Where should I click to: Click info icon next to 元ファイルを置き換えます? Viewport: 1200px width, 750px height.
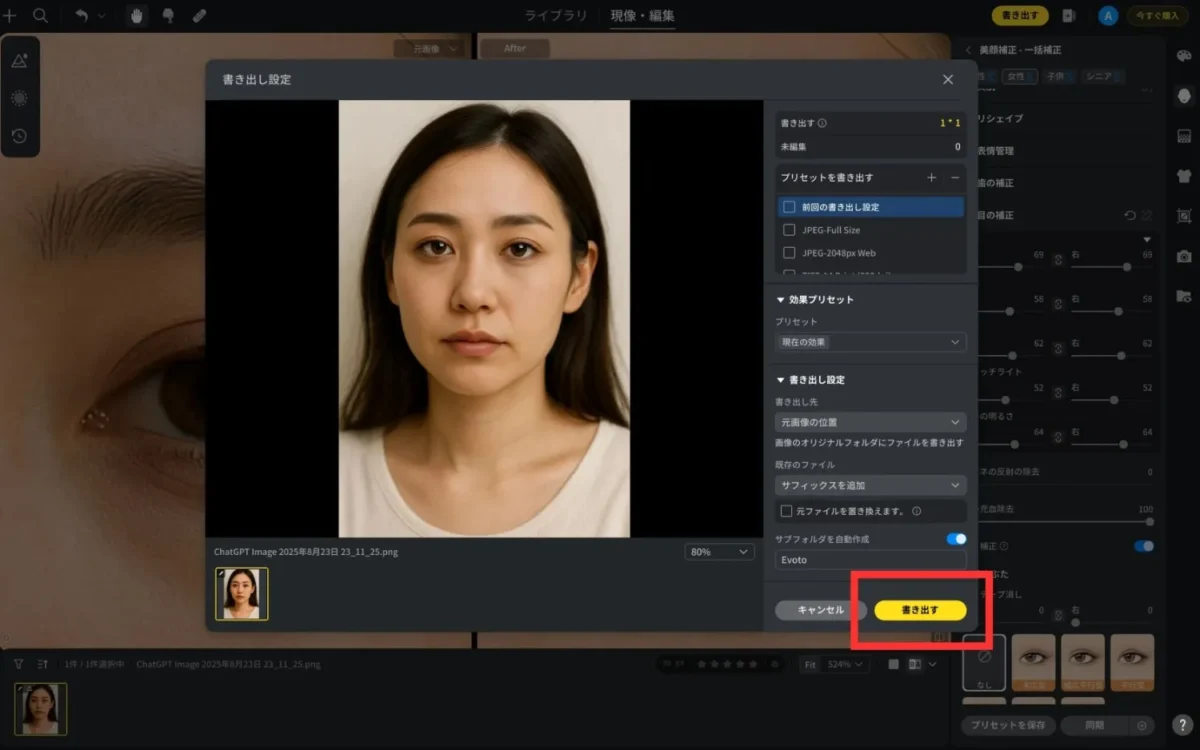pos(916,511)
